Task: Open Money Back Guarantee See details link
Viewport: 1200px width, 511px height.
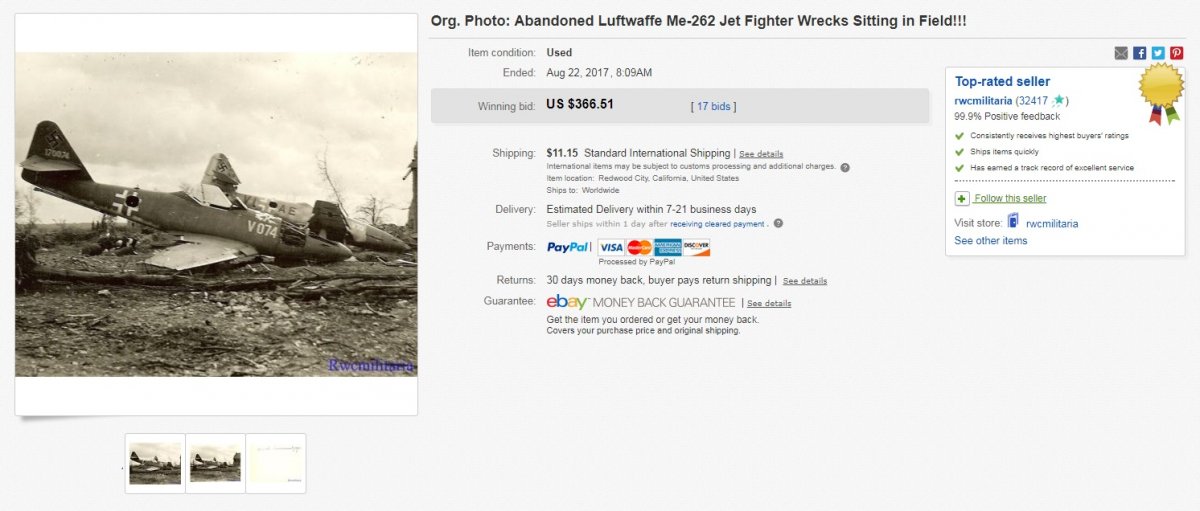Action: click(x=769, y=303)
